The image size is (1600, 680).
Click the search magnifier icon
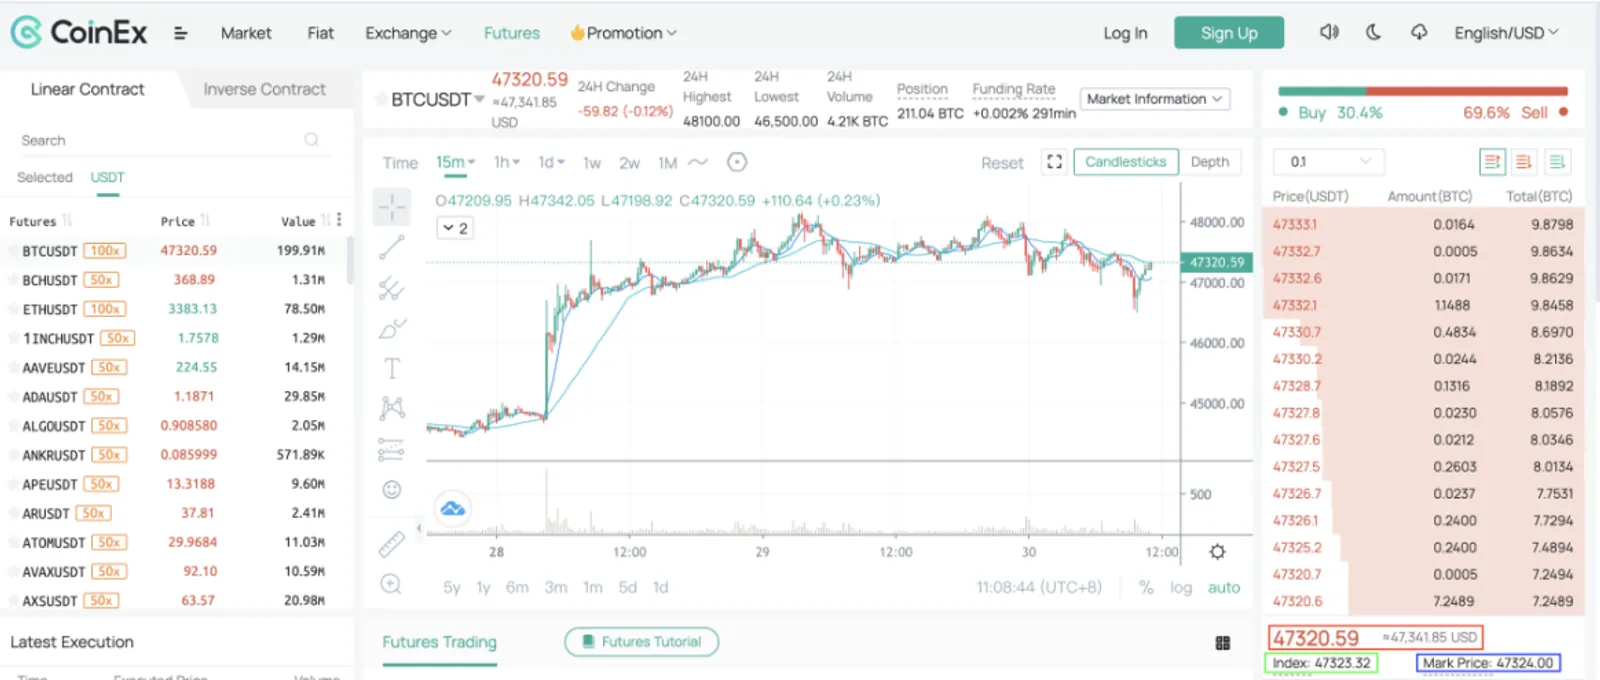click(x=312, y=140)
